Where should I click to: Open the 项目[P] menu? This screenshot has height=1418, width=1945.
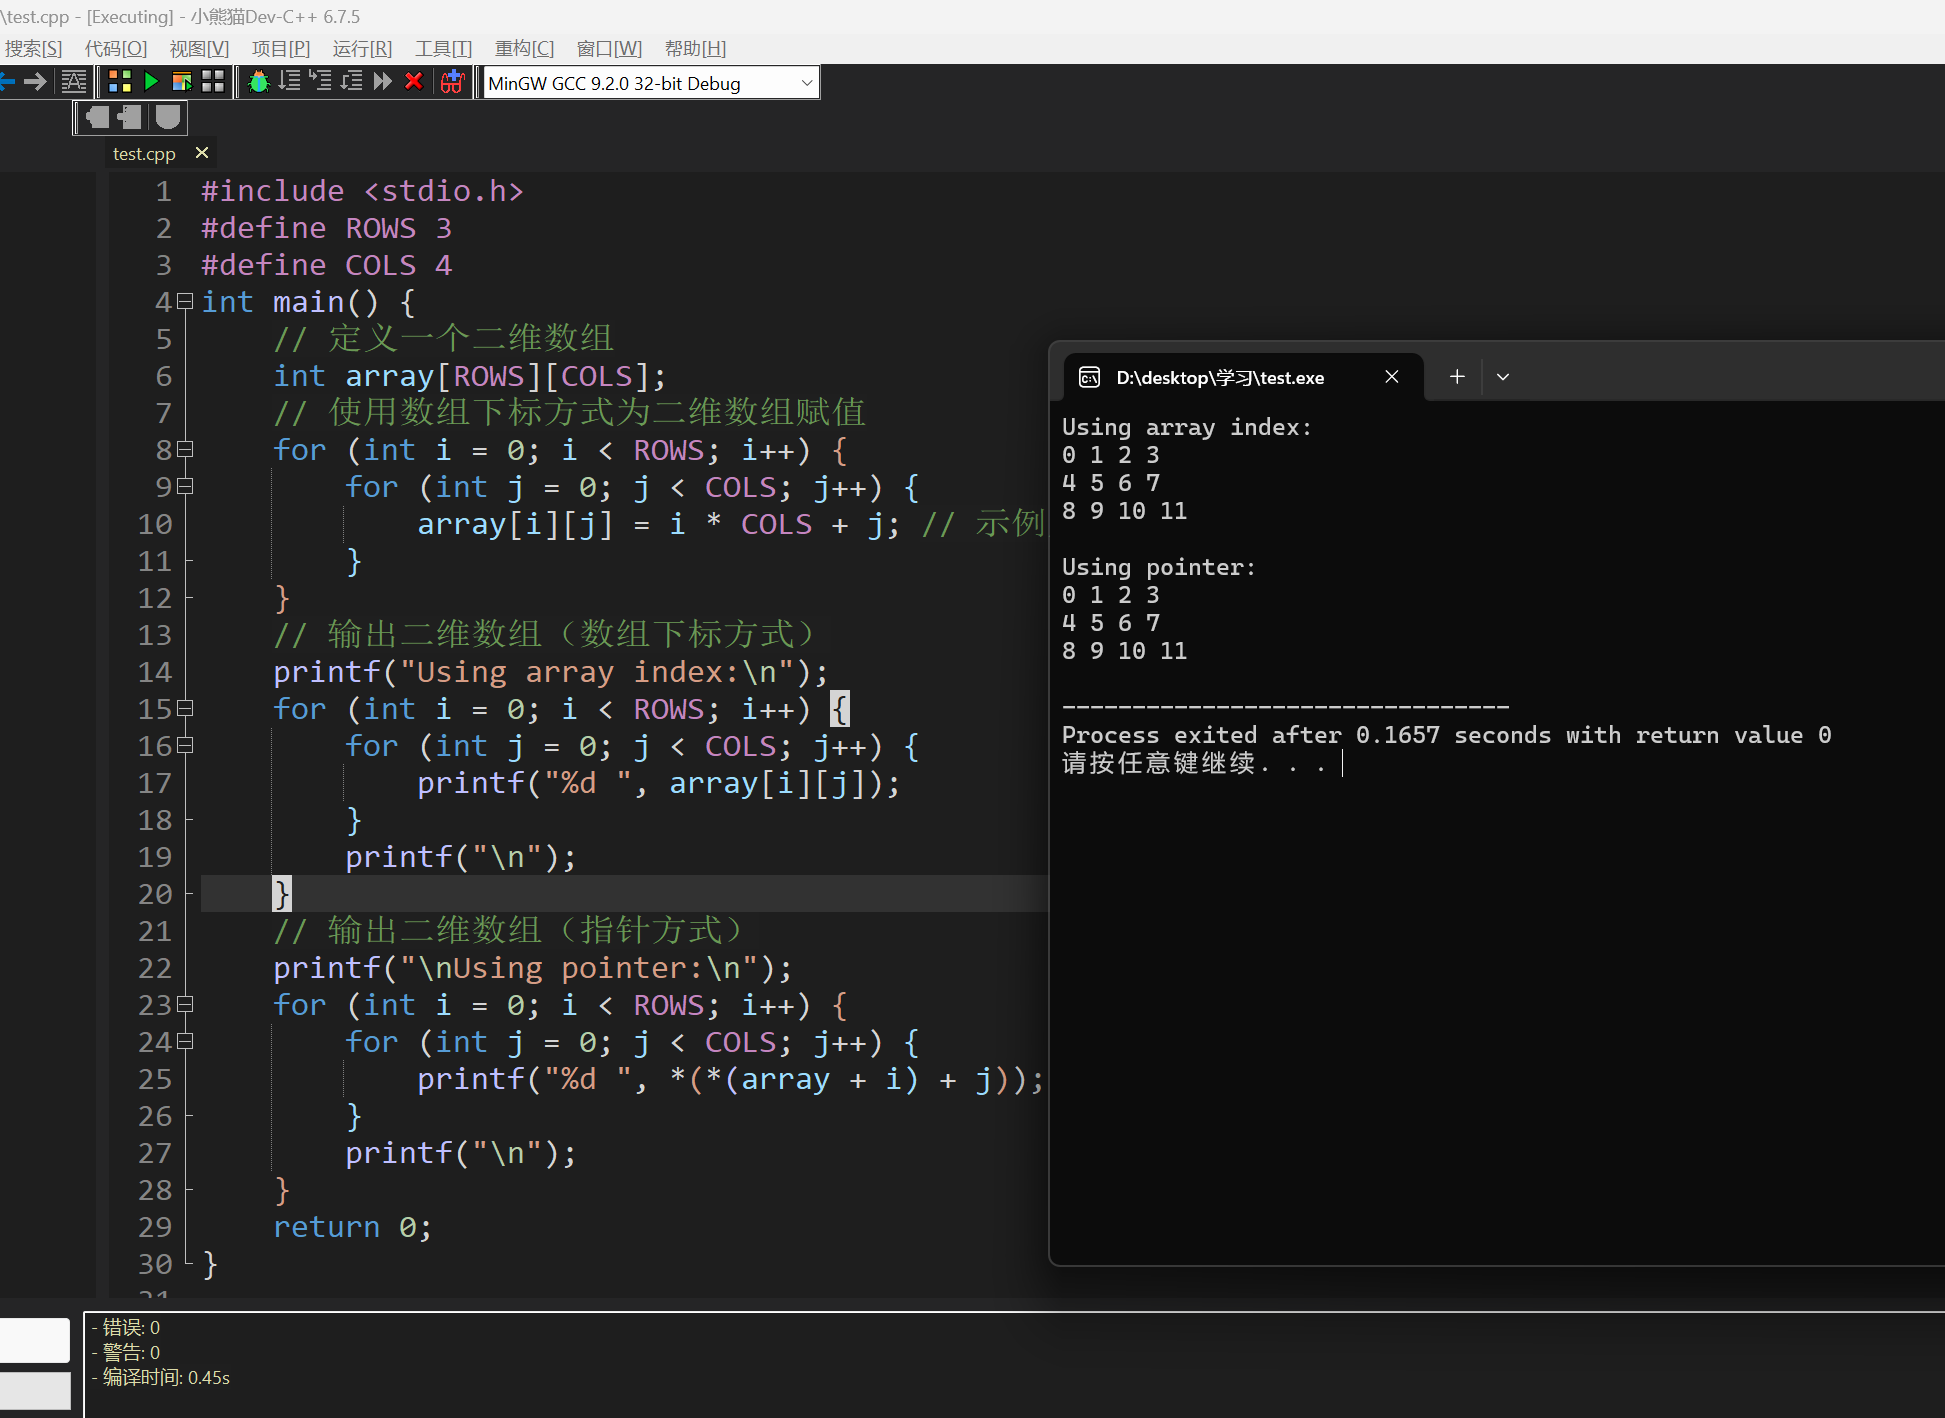(281, 49)
